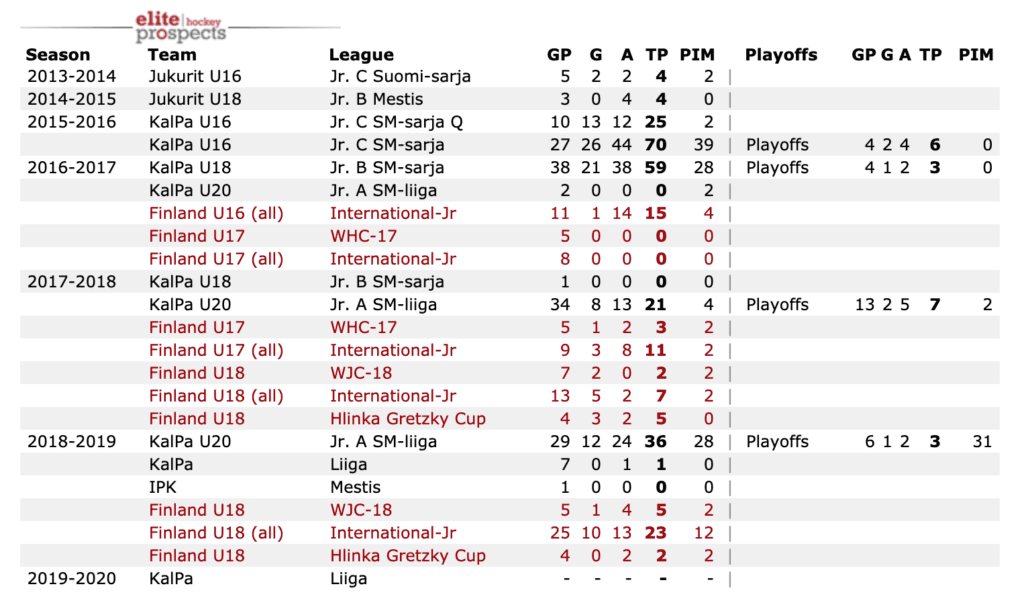Click the 70 total points value
1024x607 pixels.
(x=655, y=145)
